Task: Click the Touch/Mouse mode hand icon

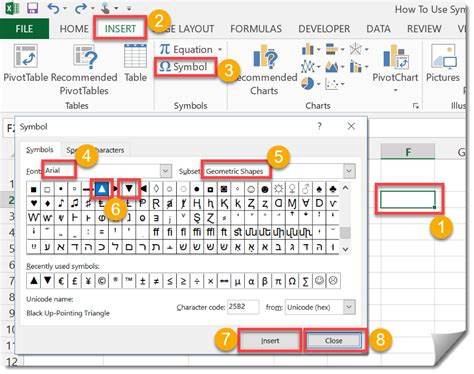Action: [x=106, y=8]
